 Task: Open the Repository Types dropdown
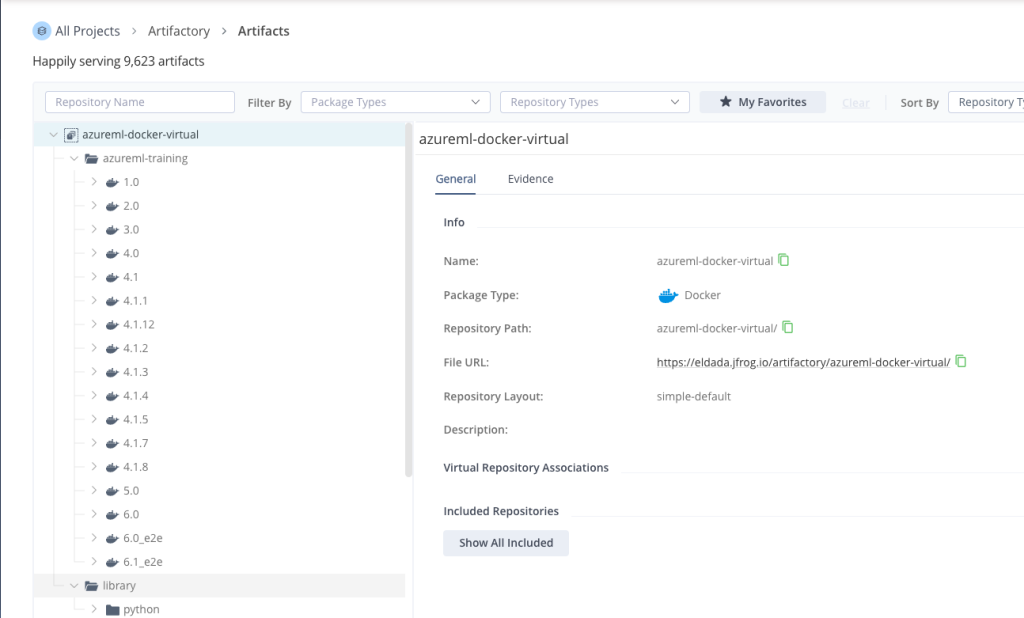[594, 102]
